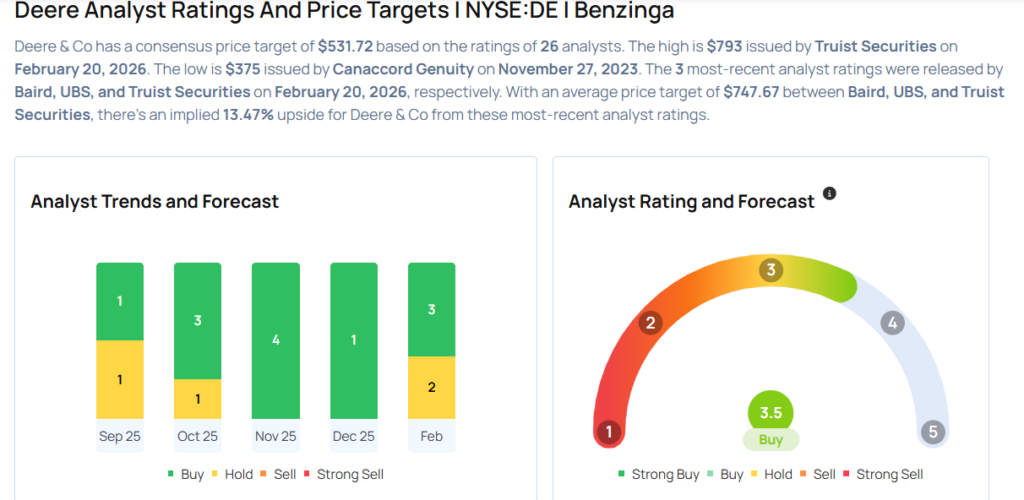Image resolution: width=1024 pixels, height=500 pixels.
Task: Click the info icon beside Analyst Rating and Forecast
Action: [829, 193]
